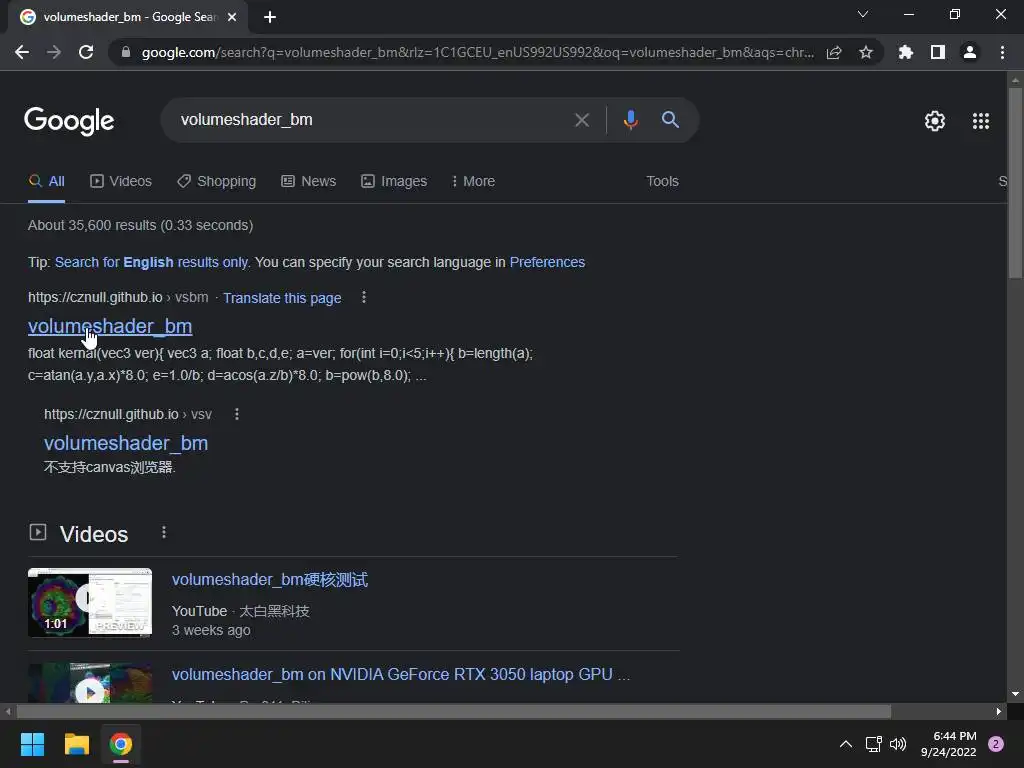Open the Videos section options menu

click(x=164, y=533)
